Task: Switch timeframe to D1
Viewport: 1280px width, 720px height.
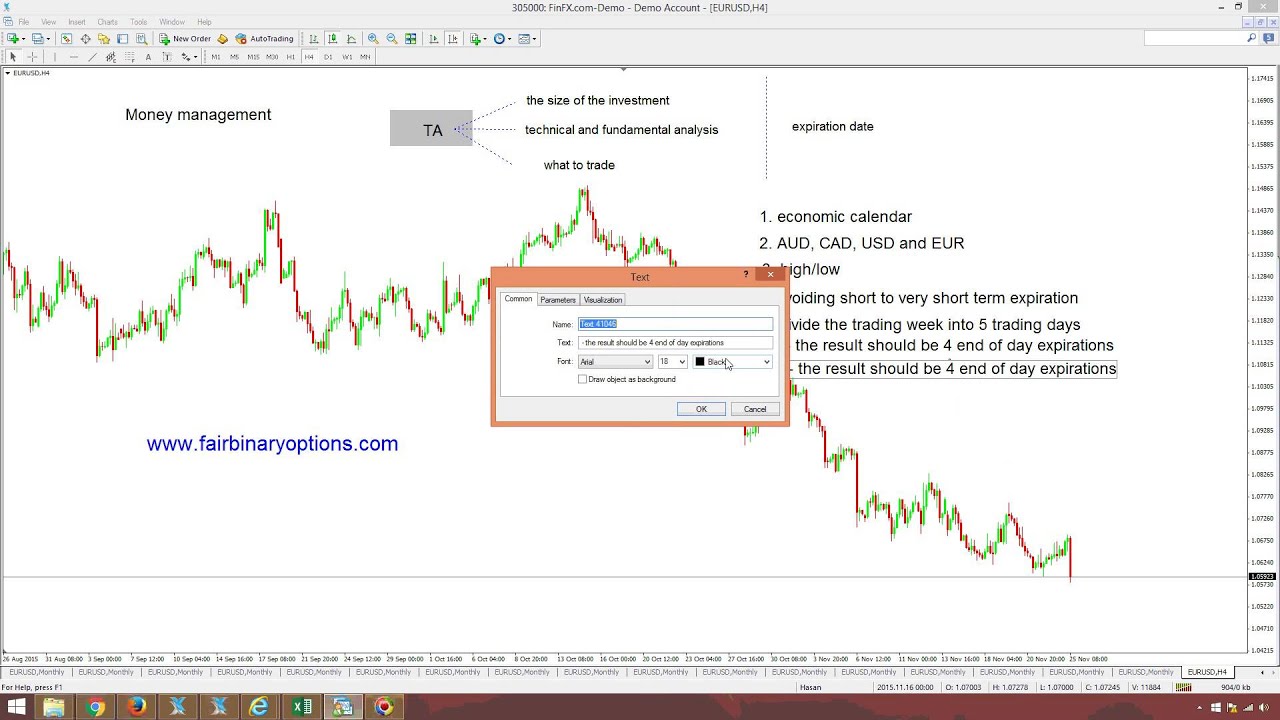Action: pos(328,57)
